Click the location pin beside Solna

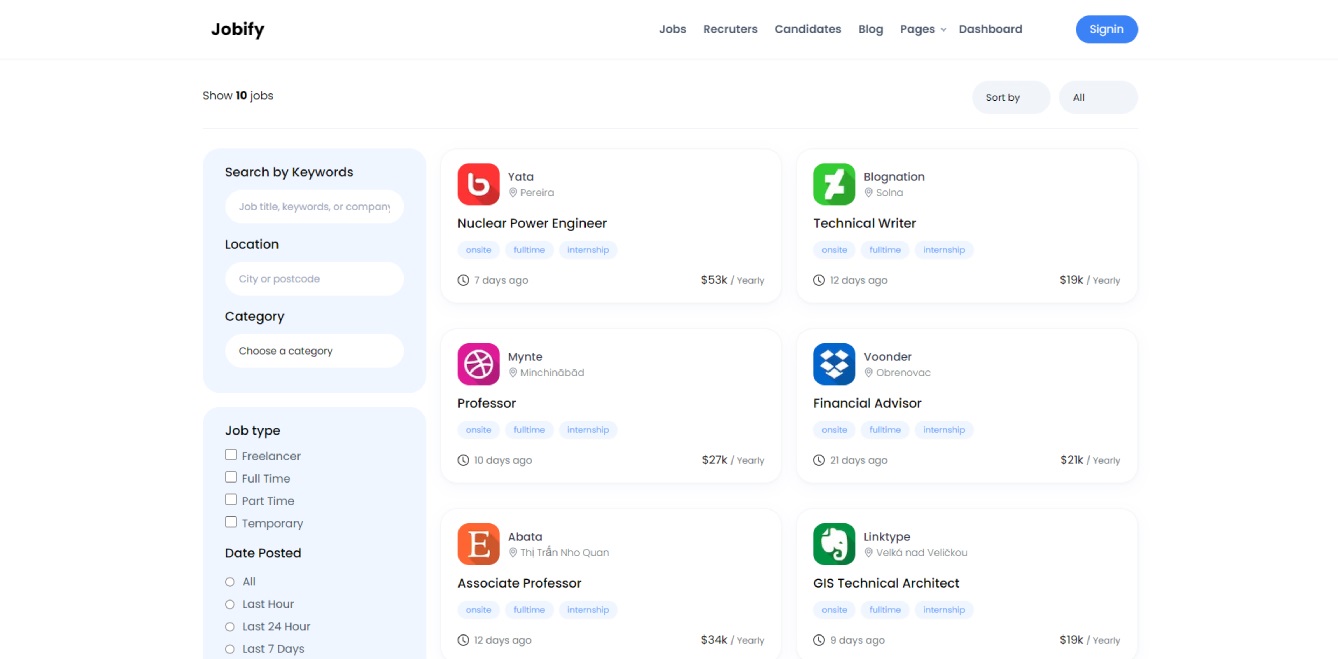[869, 193]
